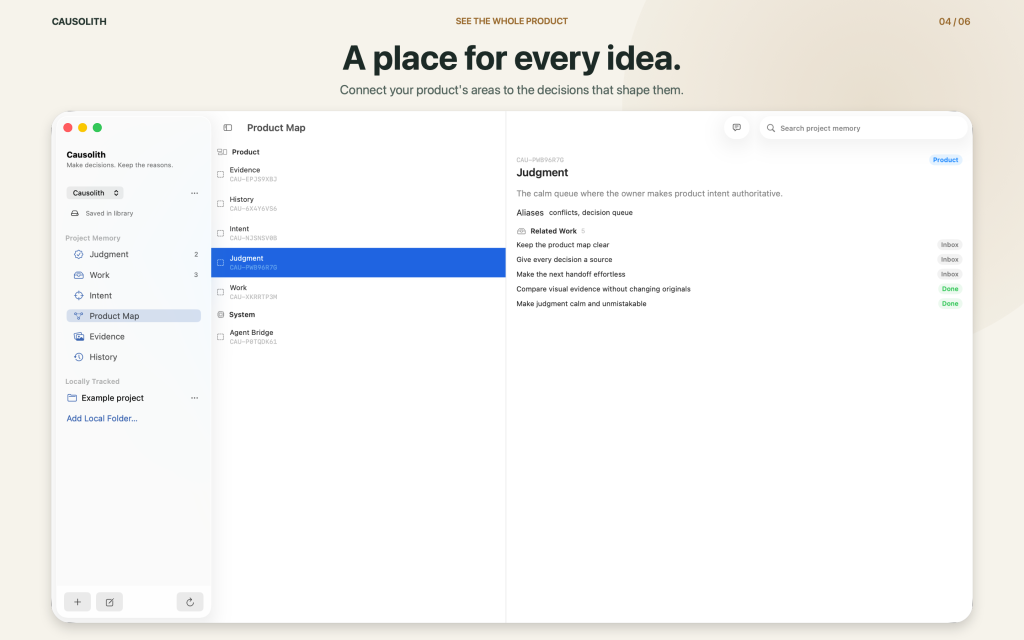Select the History row in Product list
Screen dimensions: 1024x640
tap(358, 204)
